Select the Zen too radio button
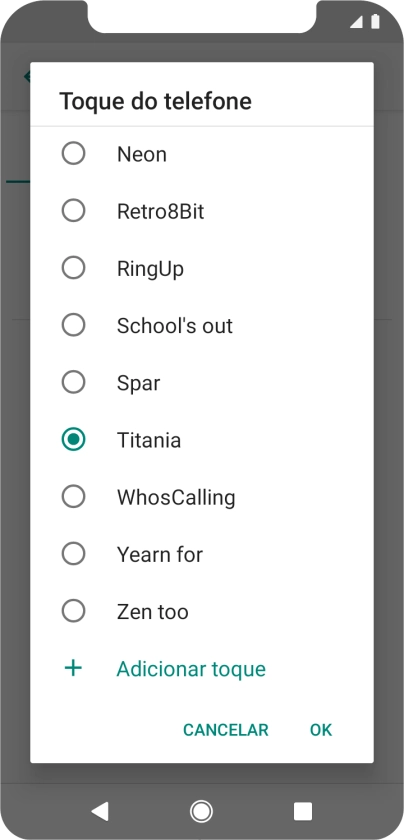Image resolution: width=404 pixels, height=840 pixels. (x=73, y=611)
